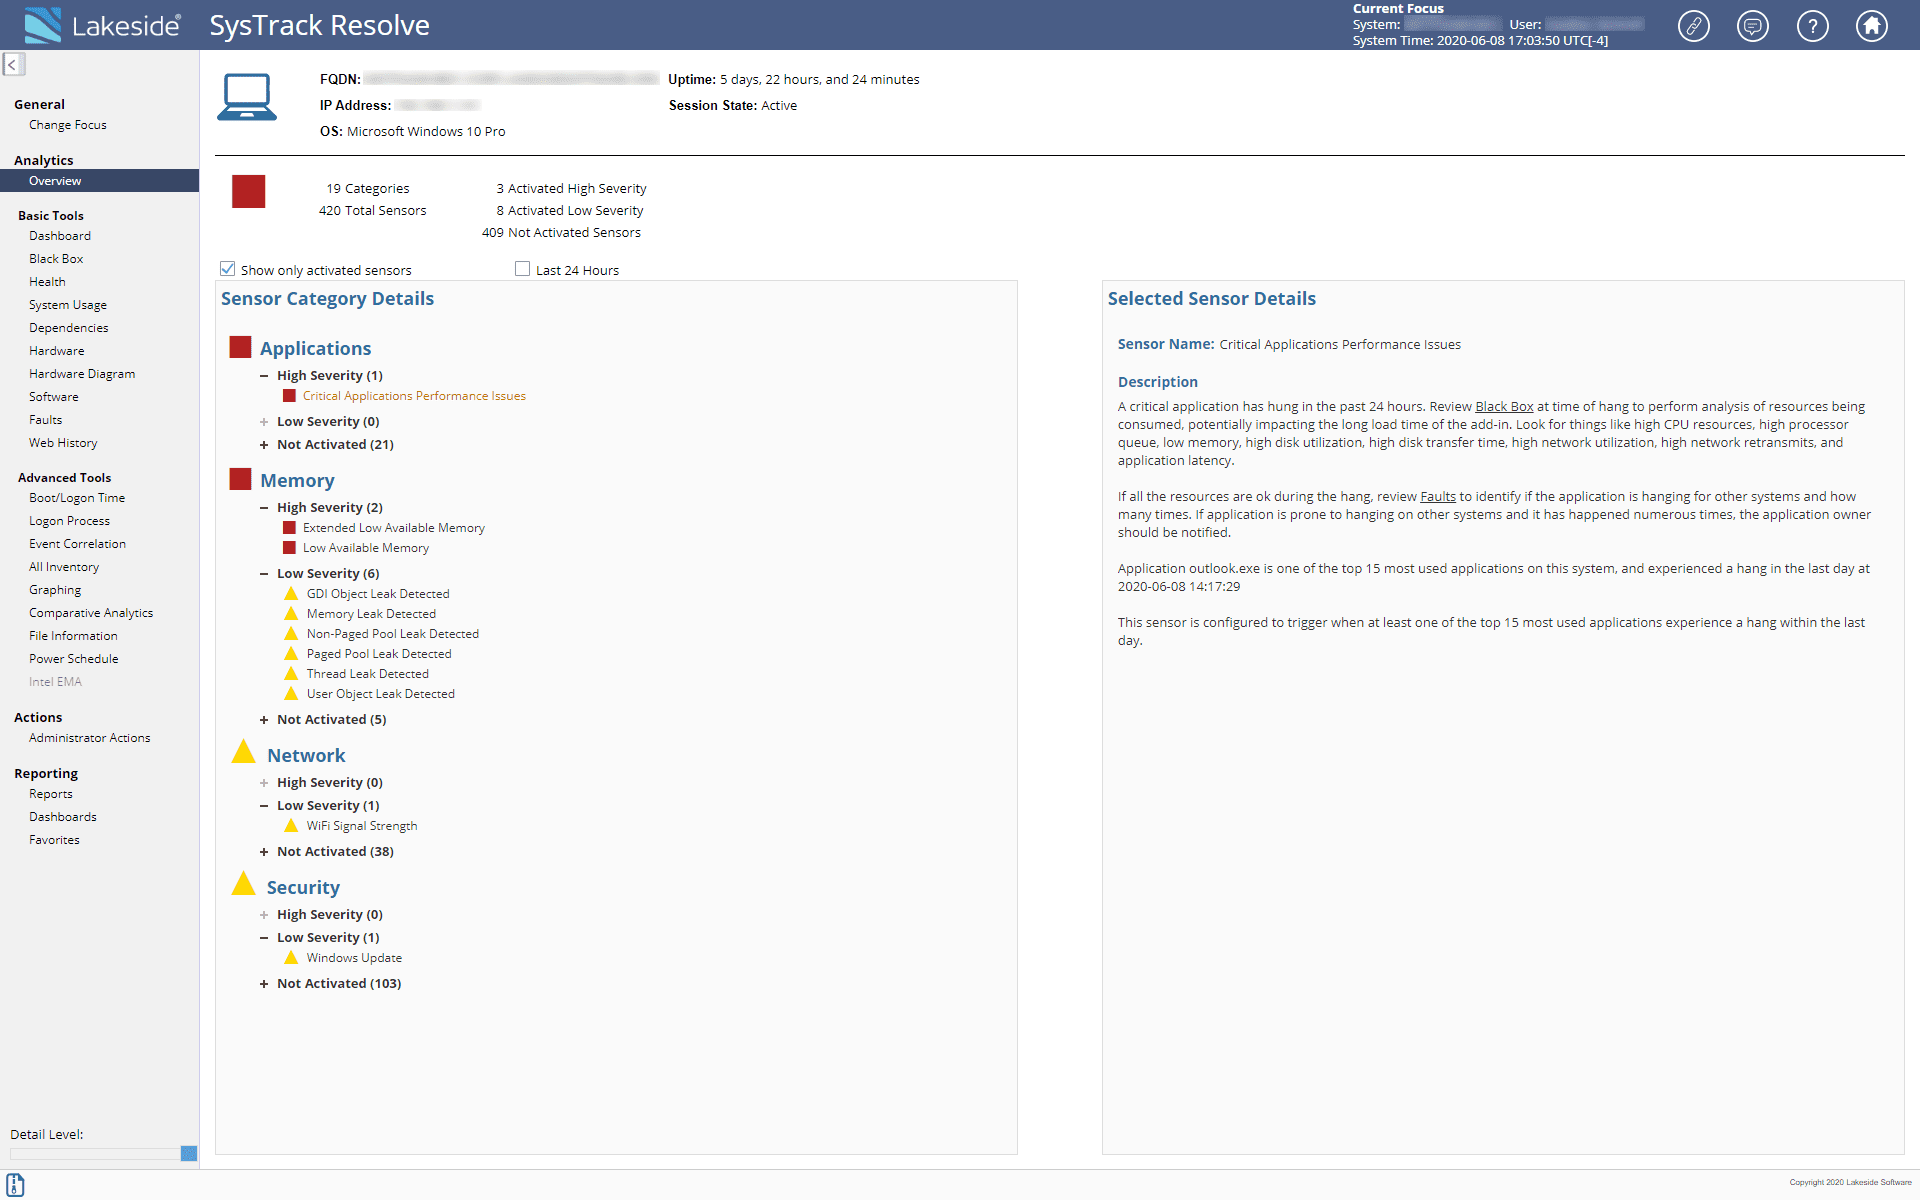Viewport: 1920px width, 1200px height.
Task: Click warning icon beside WiFi Signal Strength
Action: tap(291, 826)
